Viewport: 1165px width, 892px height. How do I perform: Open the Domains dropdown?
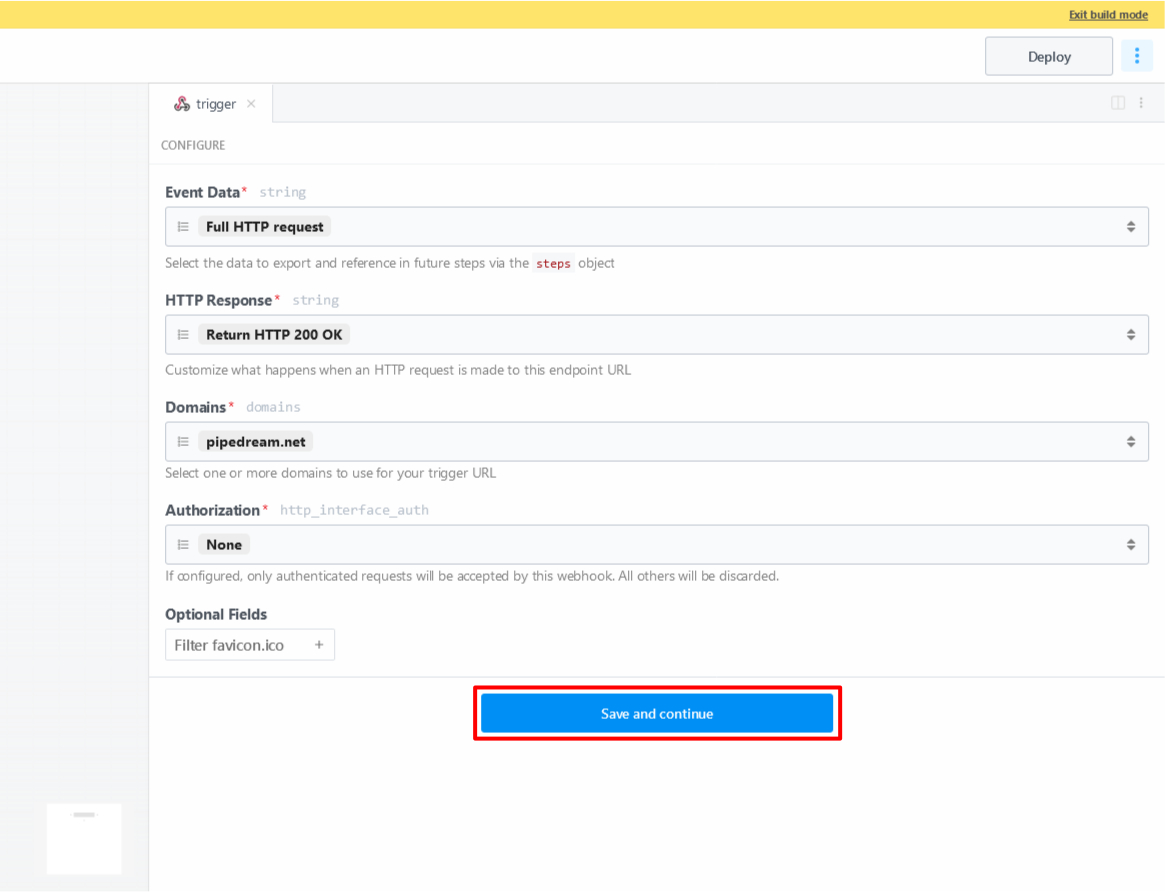pyautogui.click(x=657, y=441)
